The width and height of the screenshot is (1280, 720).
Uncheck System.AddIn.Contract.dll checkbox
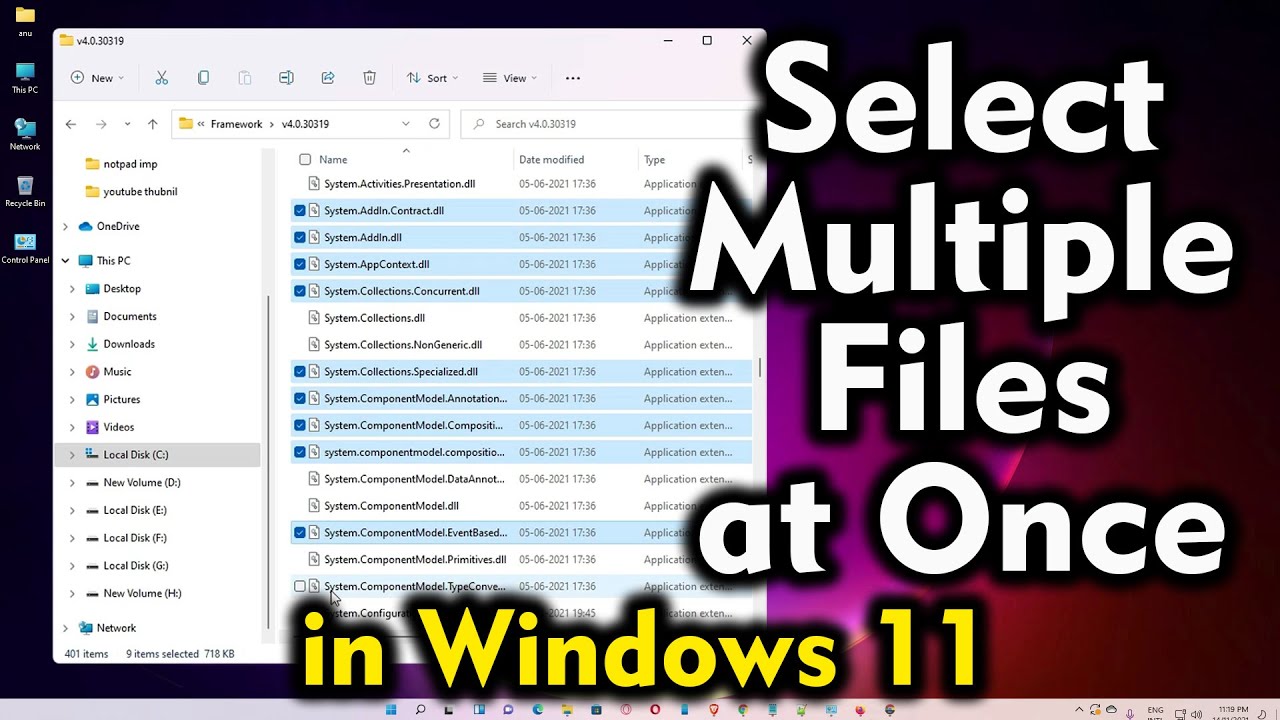[x=300, y=211]
